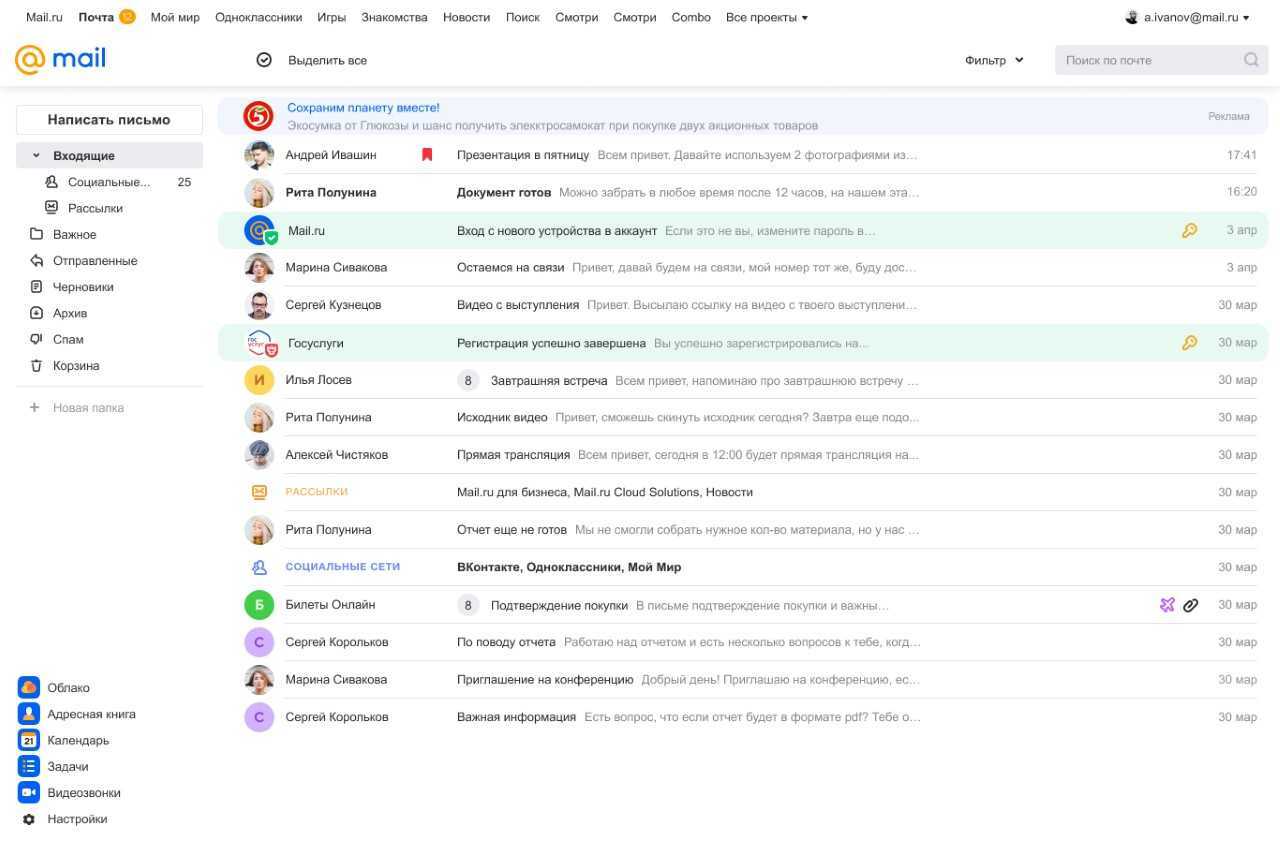This screenshot has height=843, width=1280.
Task: Open email Документ готов from Рита Полунина
Action: (744, 192)
